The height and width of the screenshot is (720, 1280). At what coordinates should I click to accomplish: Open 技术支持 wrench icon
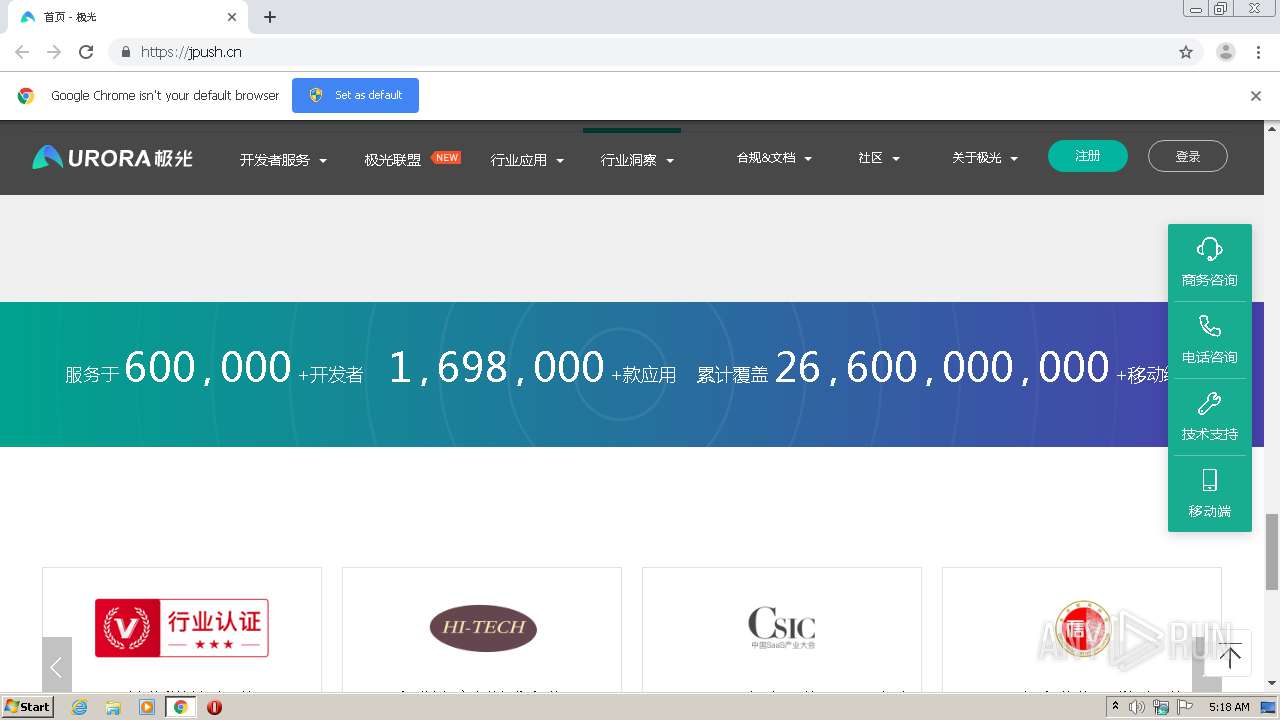[1209, 403]
